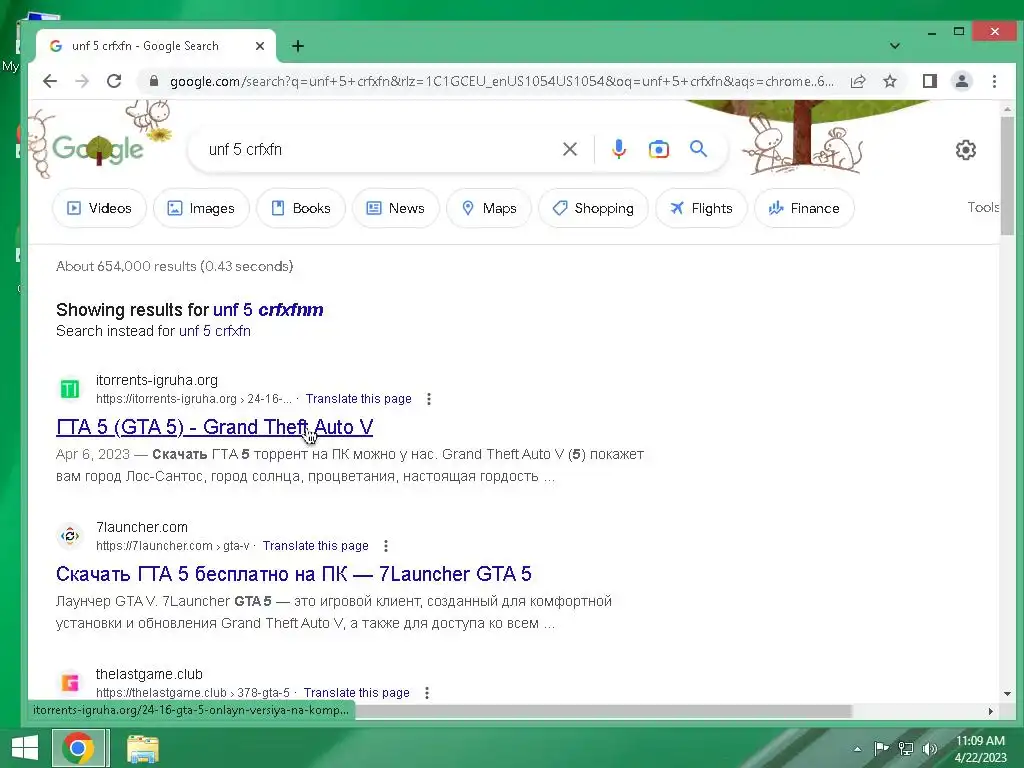Switch to Finance results
Image resolution: width=1024 pixels, height=768 pixels.
click(805, 208)
